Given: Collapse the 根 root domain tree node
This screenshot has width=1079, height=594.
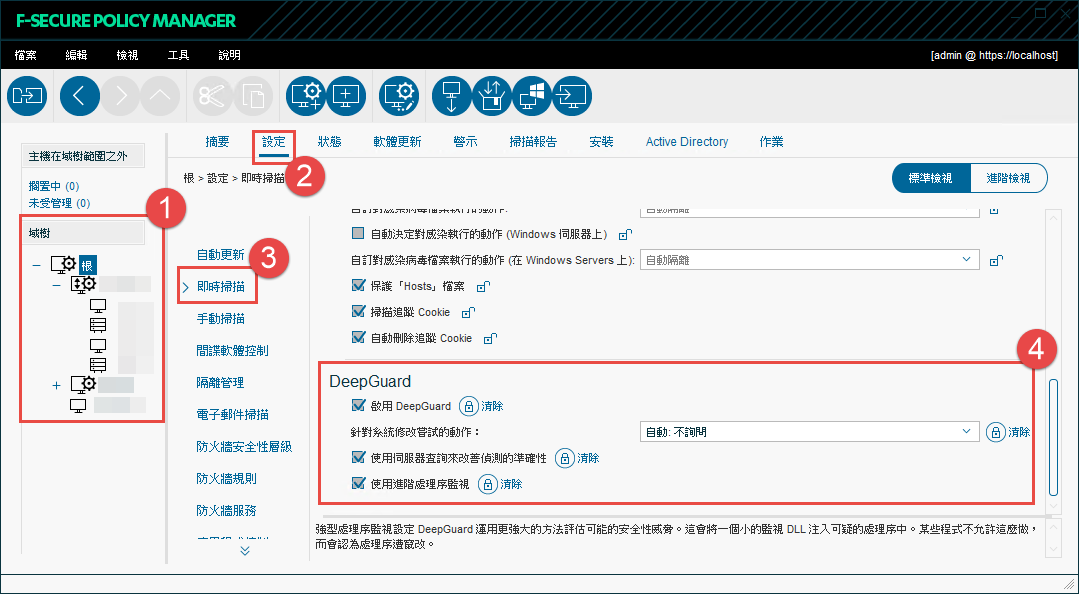Looking at the screenshot, I should pos(36,265).
